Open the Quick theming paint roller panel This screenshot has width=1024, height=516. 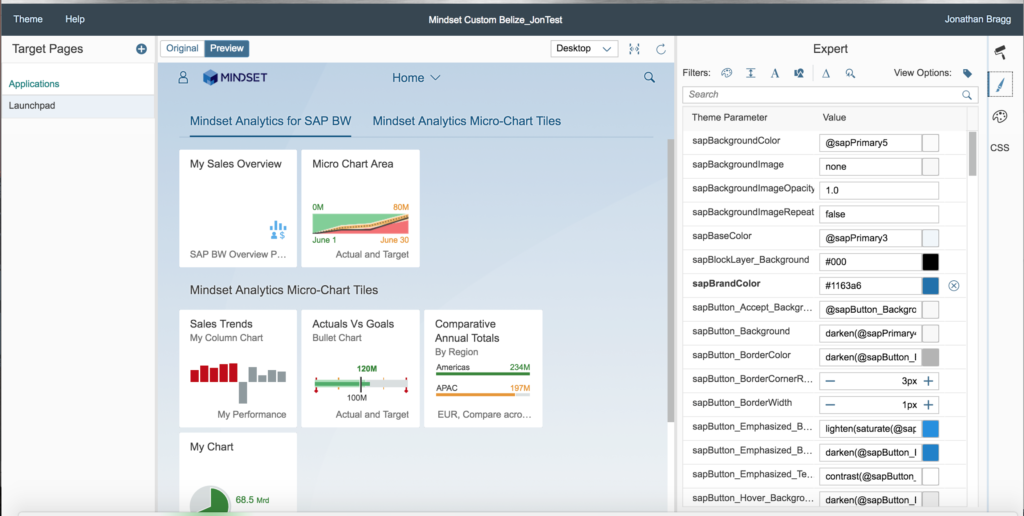point(1000,52)
